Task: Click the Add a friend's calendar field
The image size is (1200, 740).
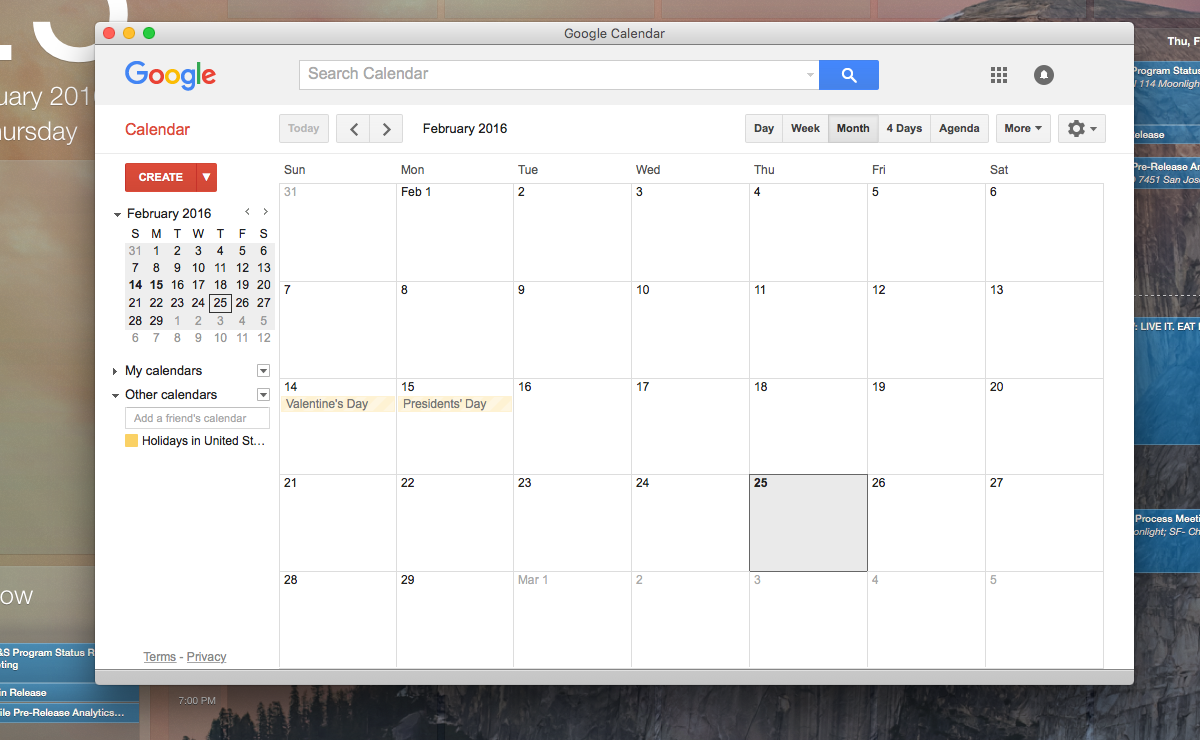Action: tap(198, 418)
